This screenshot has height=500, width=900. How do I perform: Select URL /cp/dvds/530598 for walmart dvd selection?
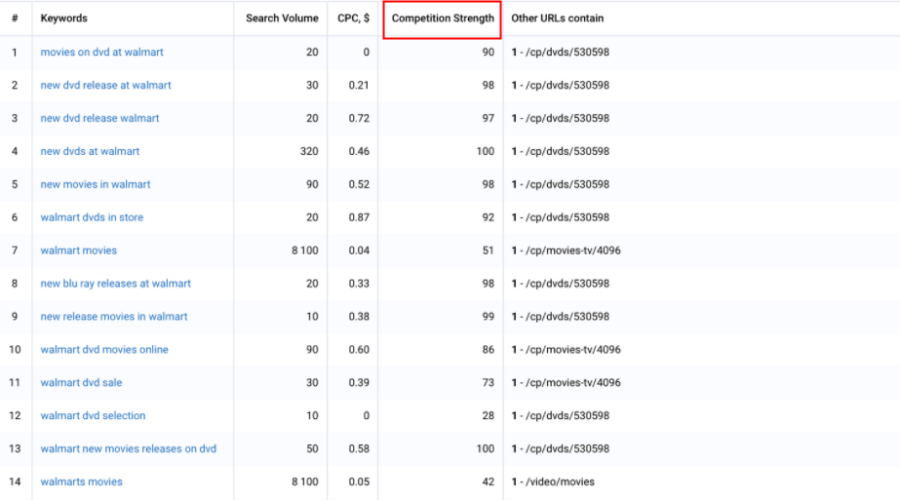(x=560, y=416)
